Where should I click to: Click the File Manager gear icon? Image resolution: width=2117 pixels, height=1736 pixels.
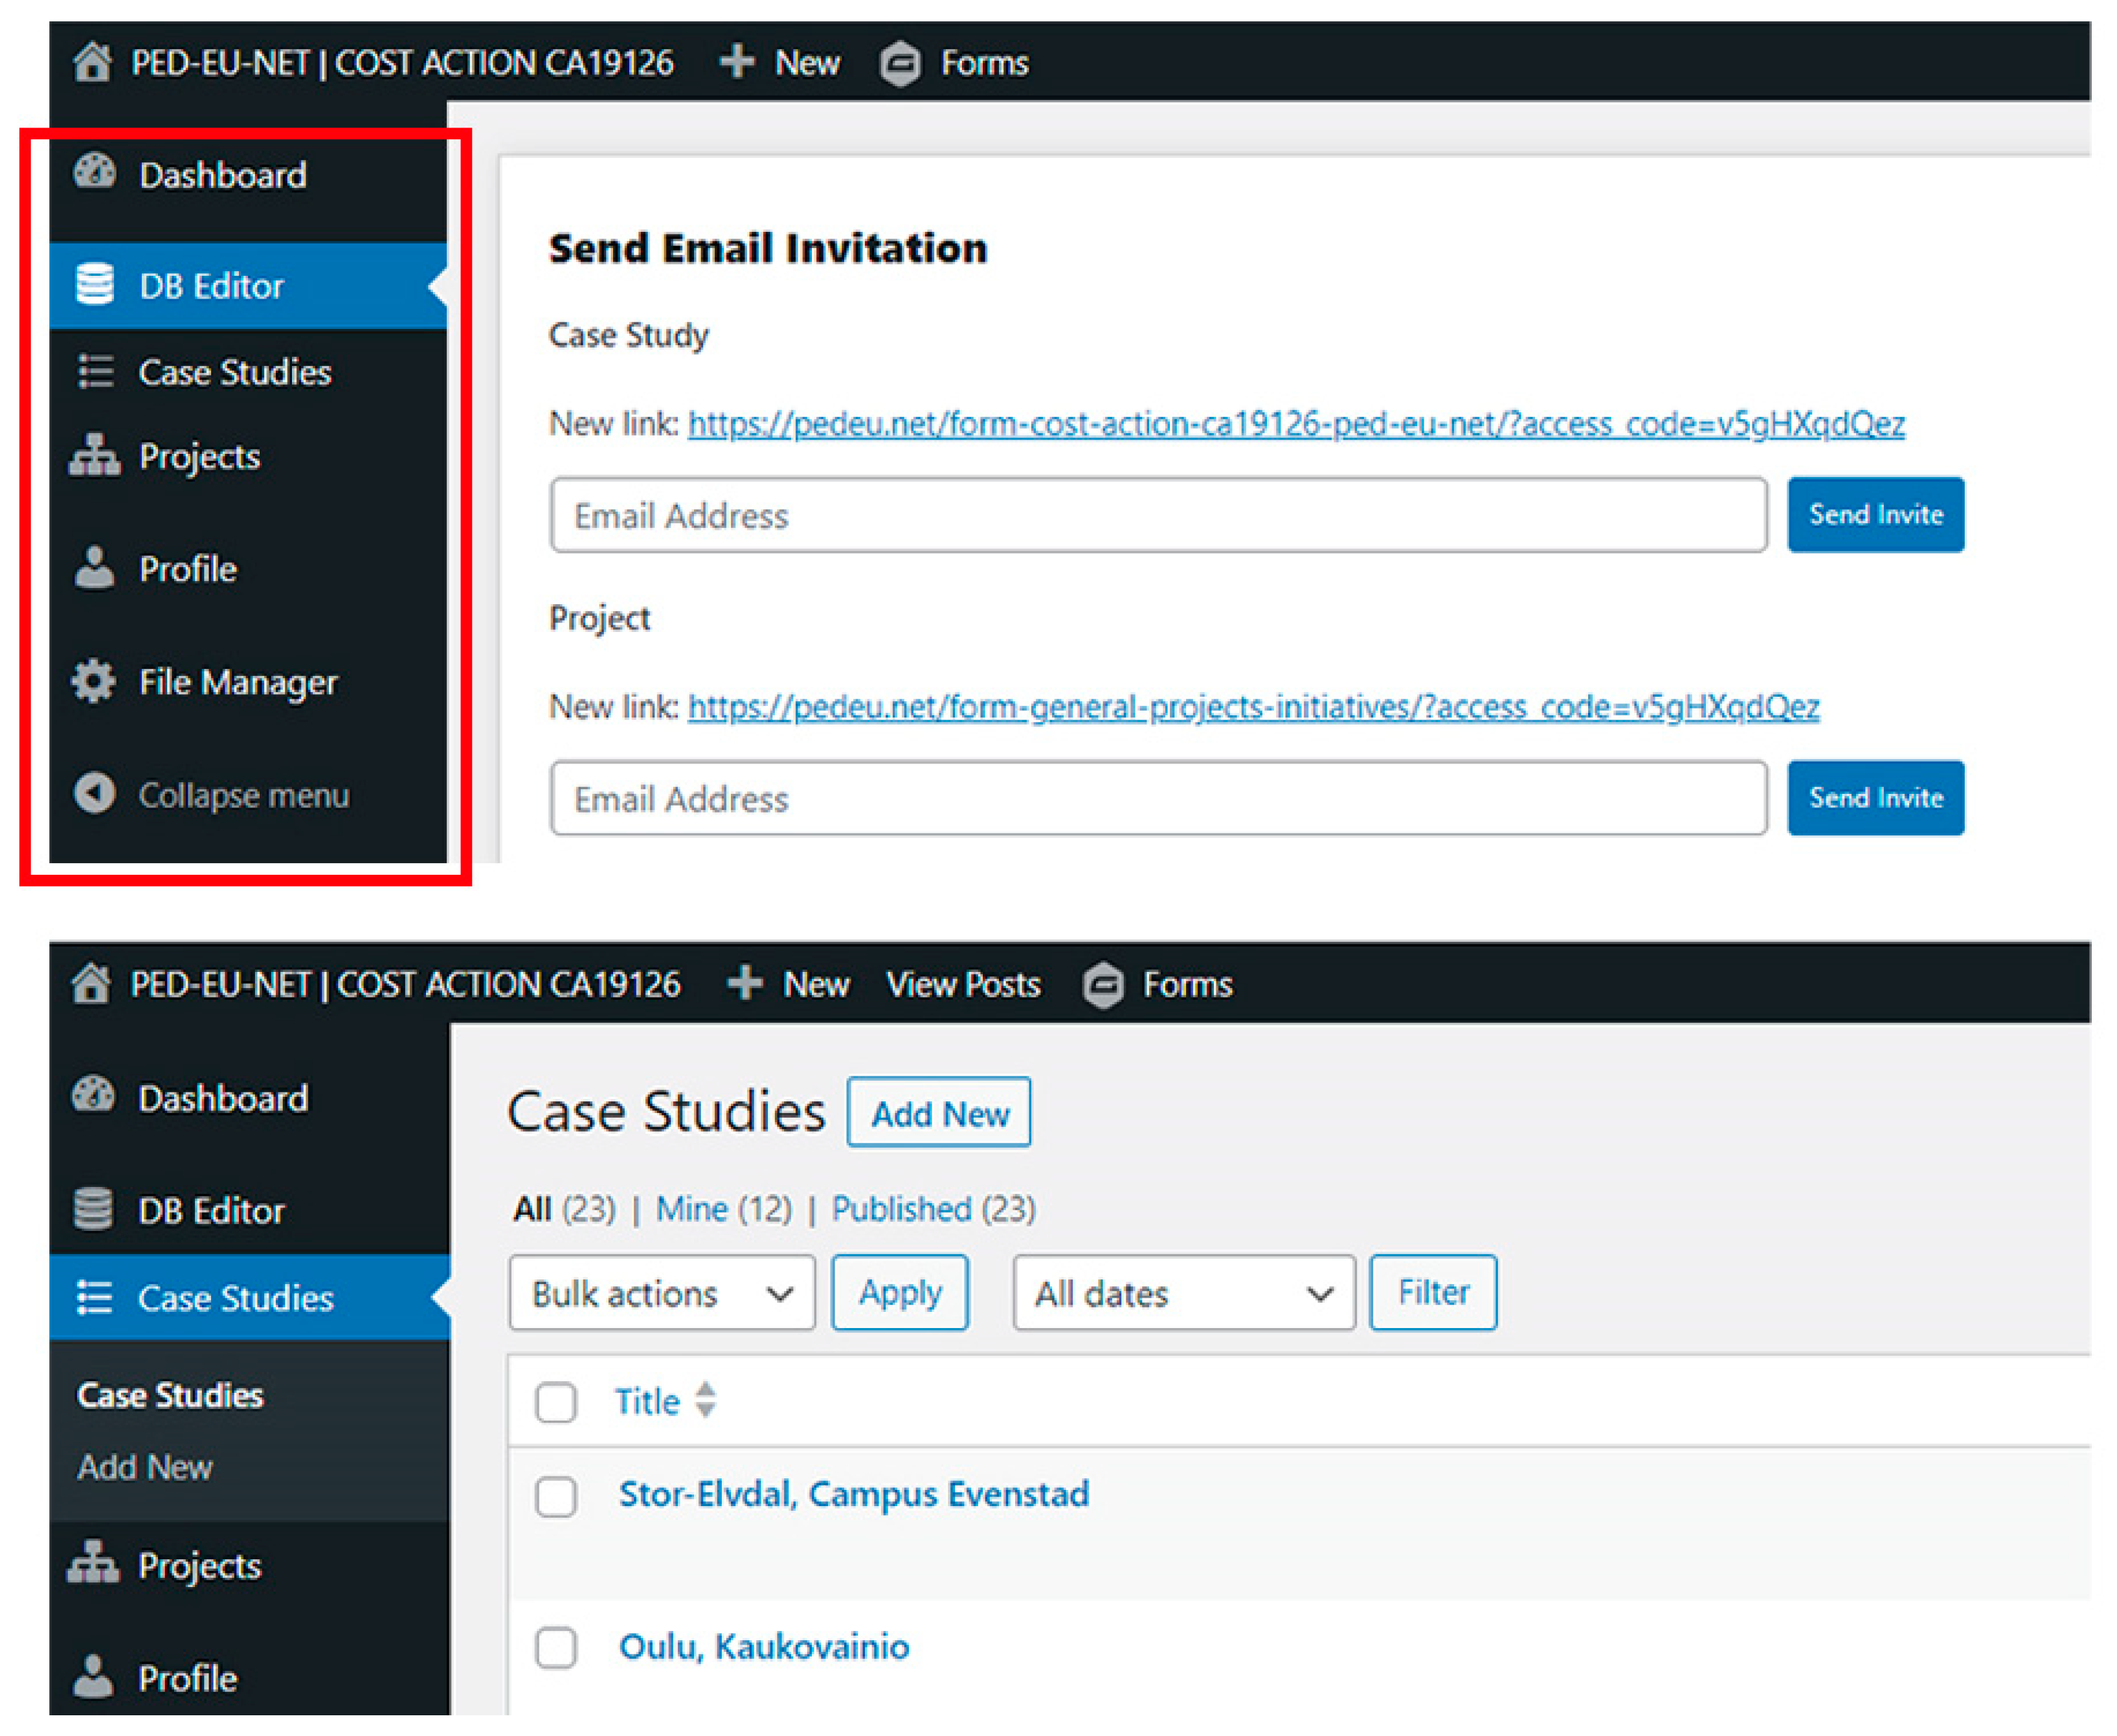[x=94, y=681]
